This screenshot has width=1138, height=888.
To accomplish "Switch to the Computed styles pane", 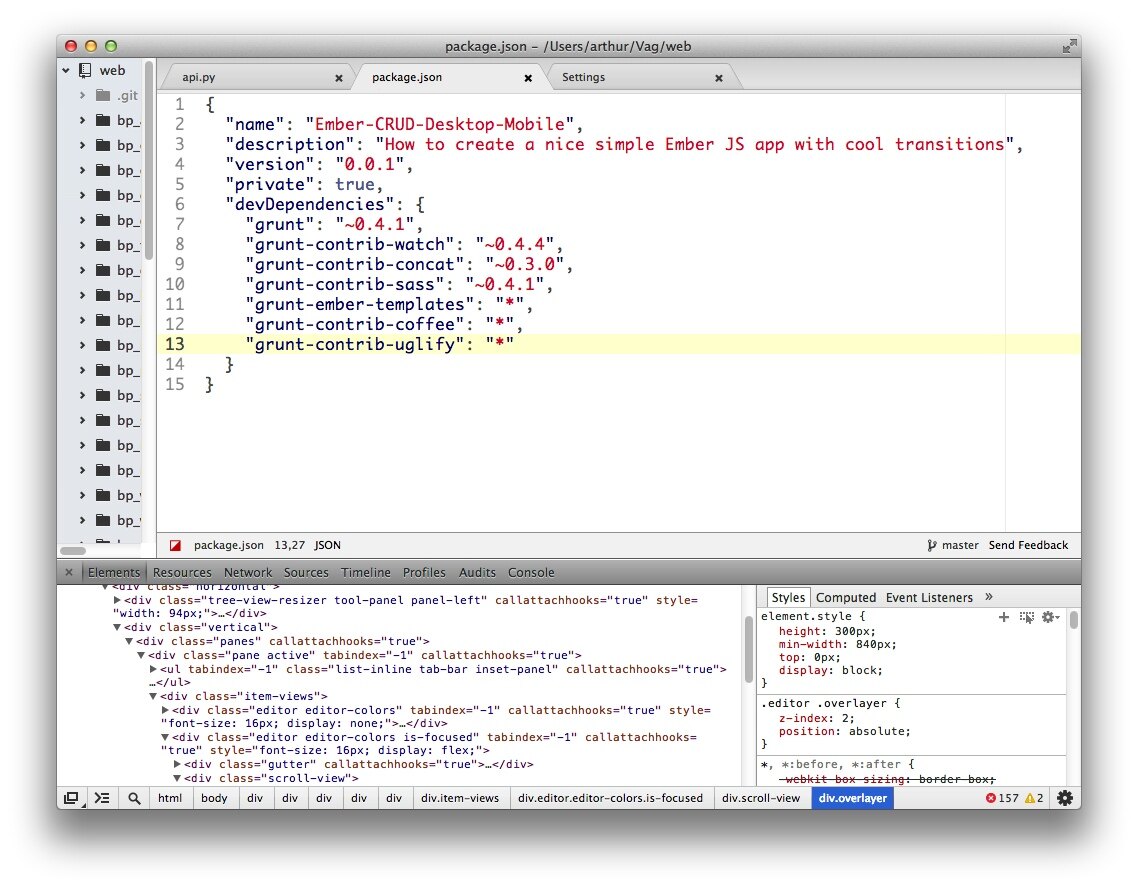I will 846,598.
